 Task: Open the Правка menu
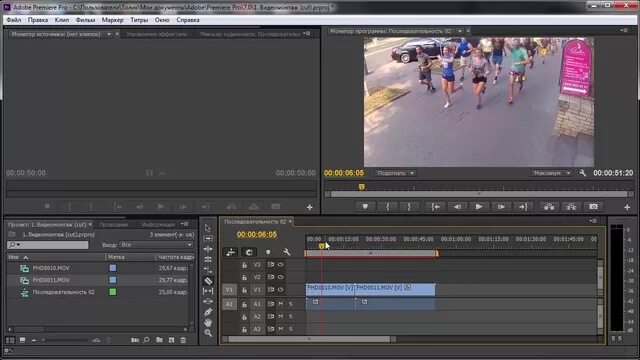tap(38, 20)
